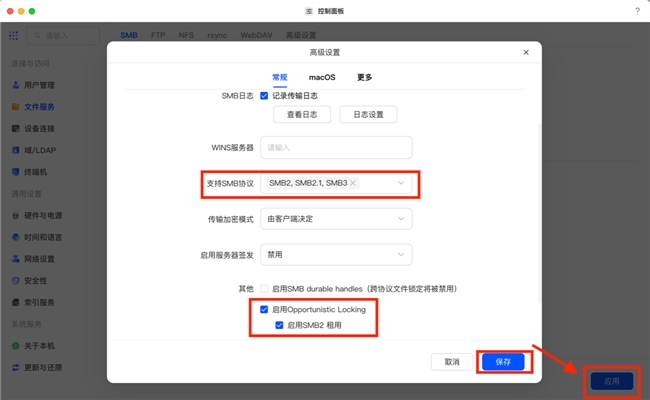Click the 取消 button
The image size is (650, 400).
[452, 362]
